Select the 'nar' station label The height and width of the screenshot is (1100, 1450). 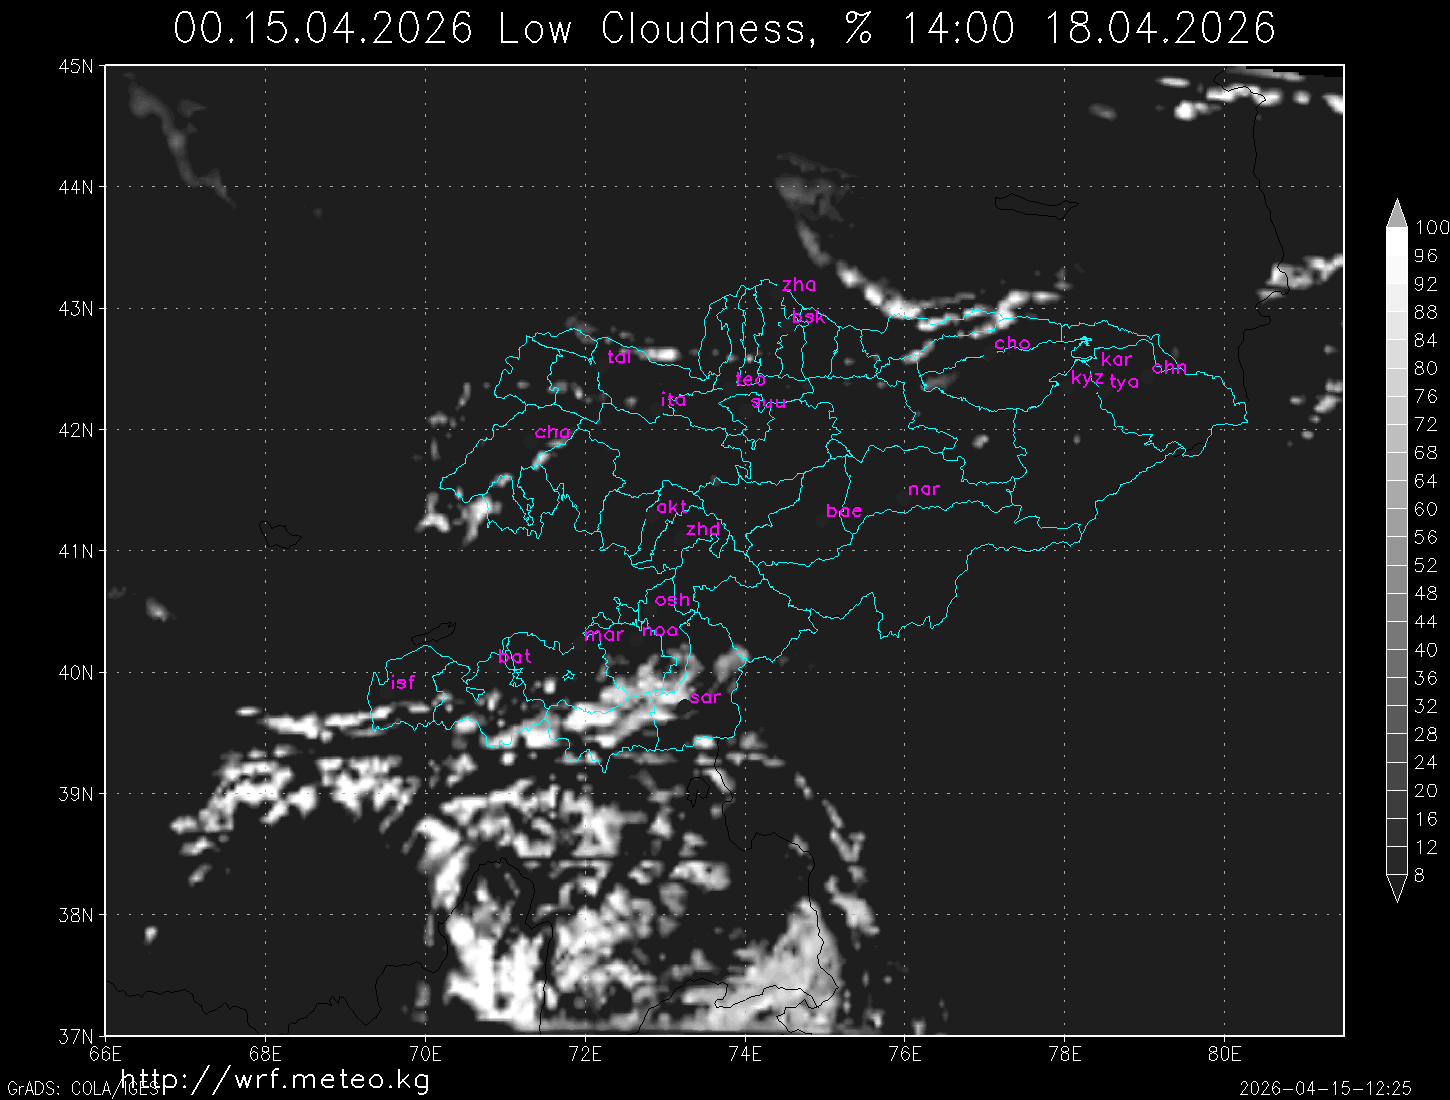click(924, 489)
